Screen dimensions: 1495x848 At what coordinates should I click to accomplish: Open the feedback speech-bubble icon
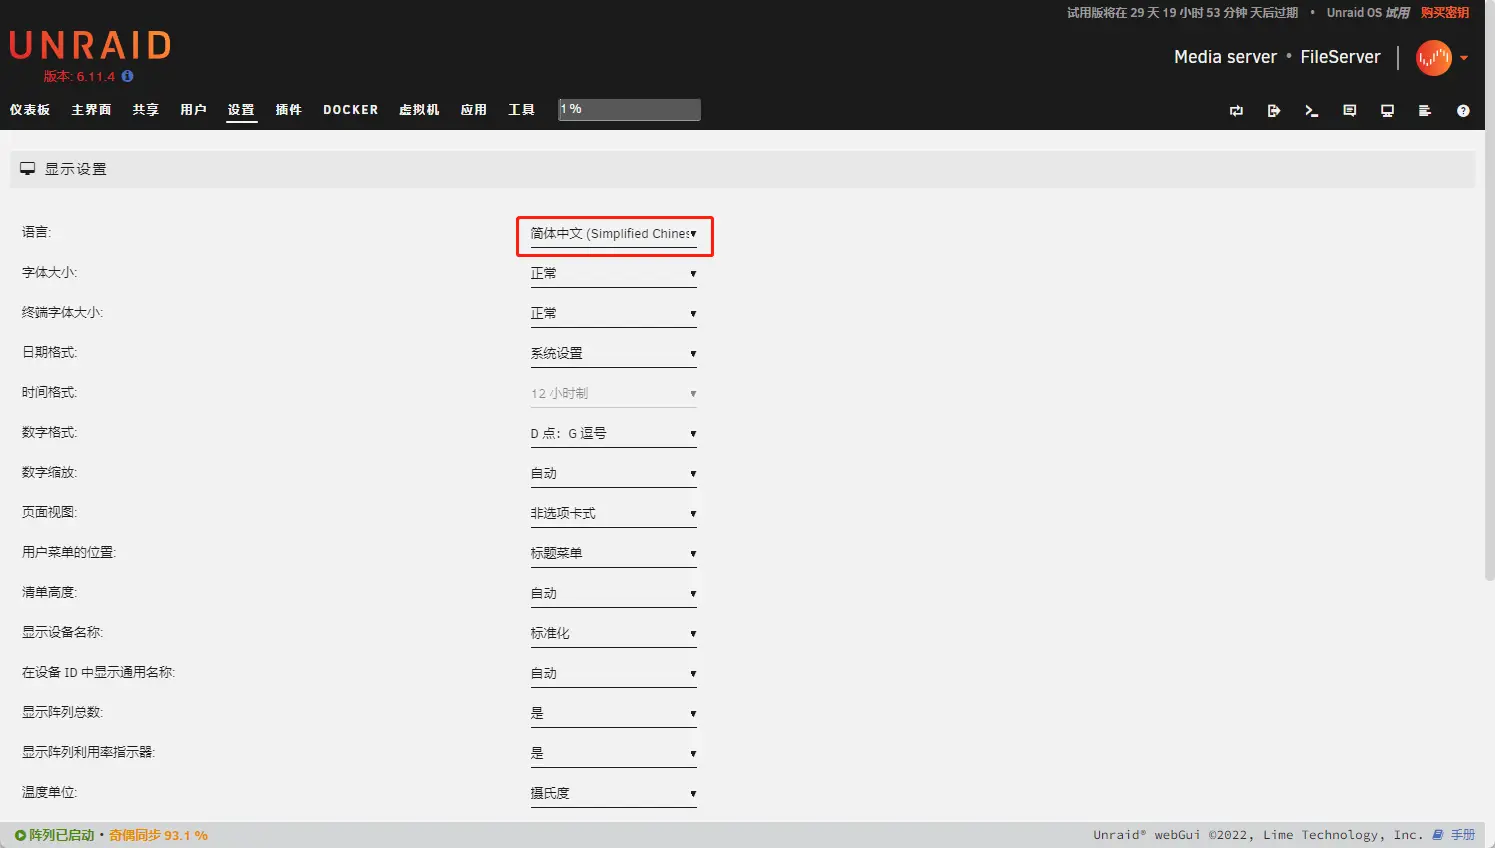click(1349, 111)
